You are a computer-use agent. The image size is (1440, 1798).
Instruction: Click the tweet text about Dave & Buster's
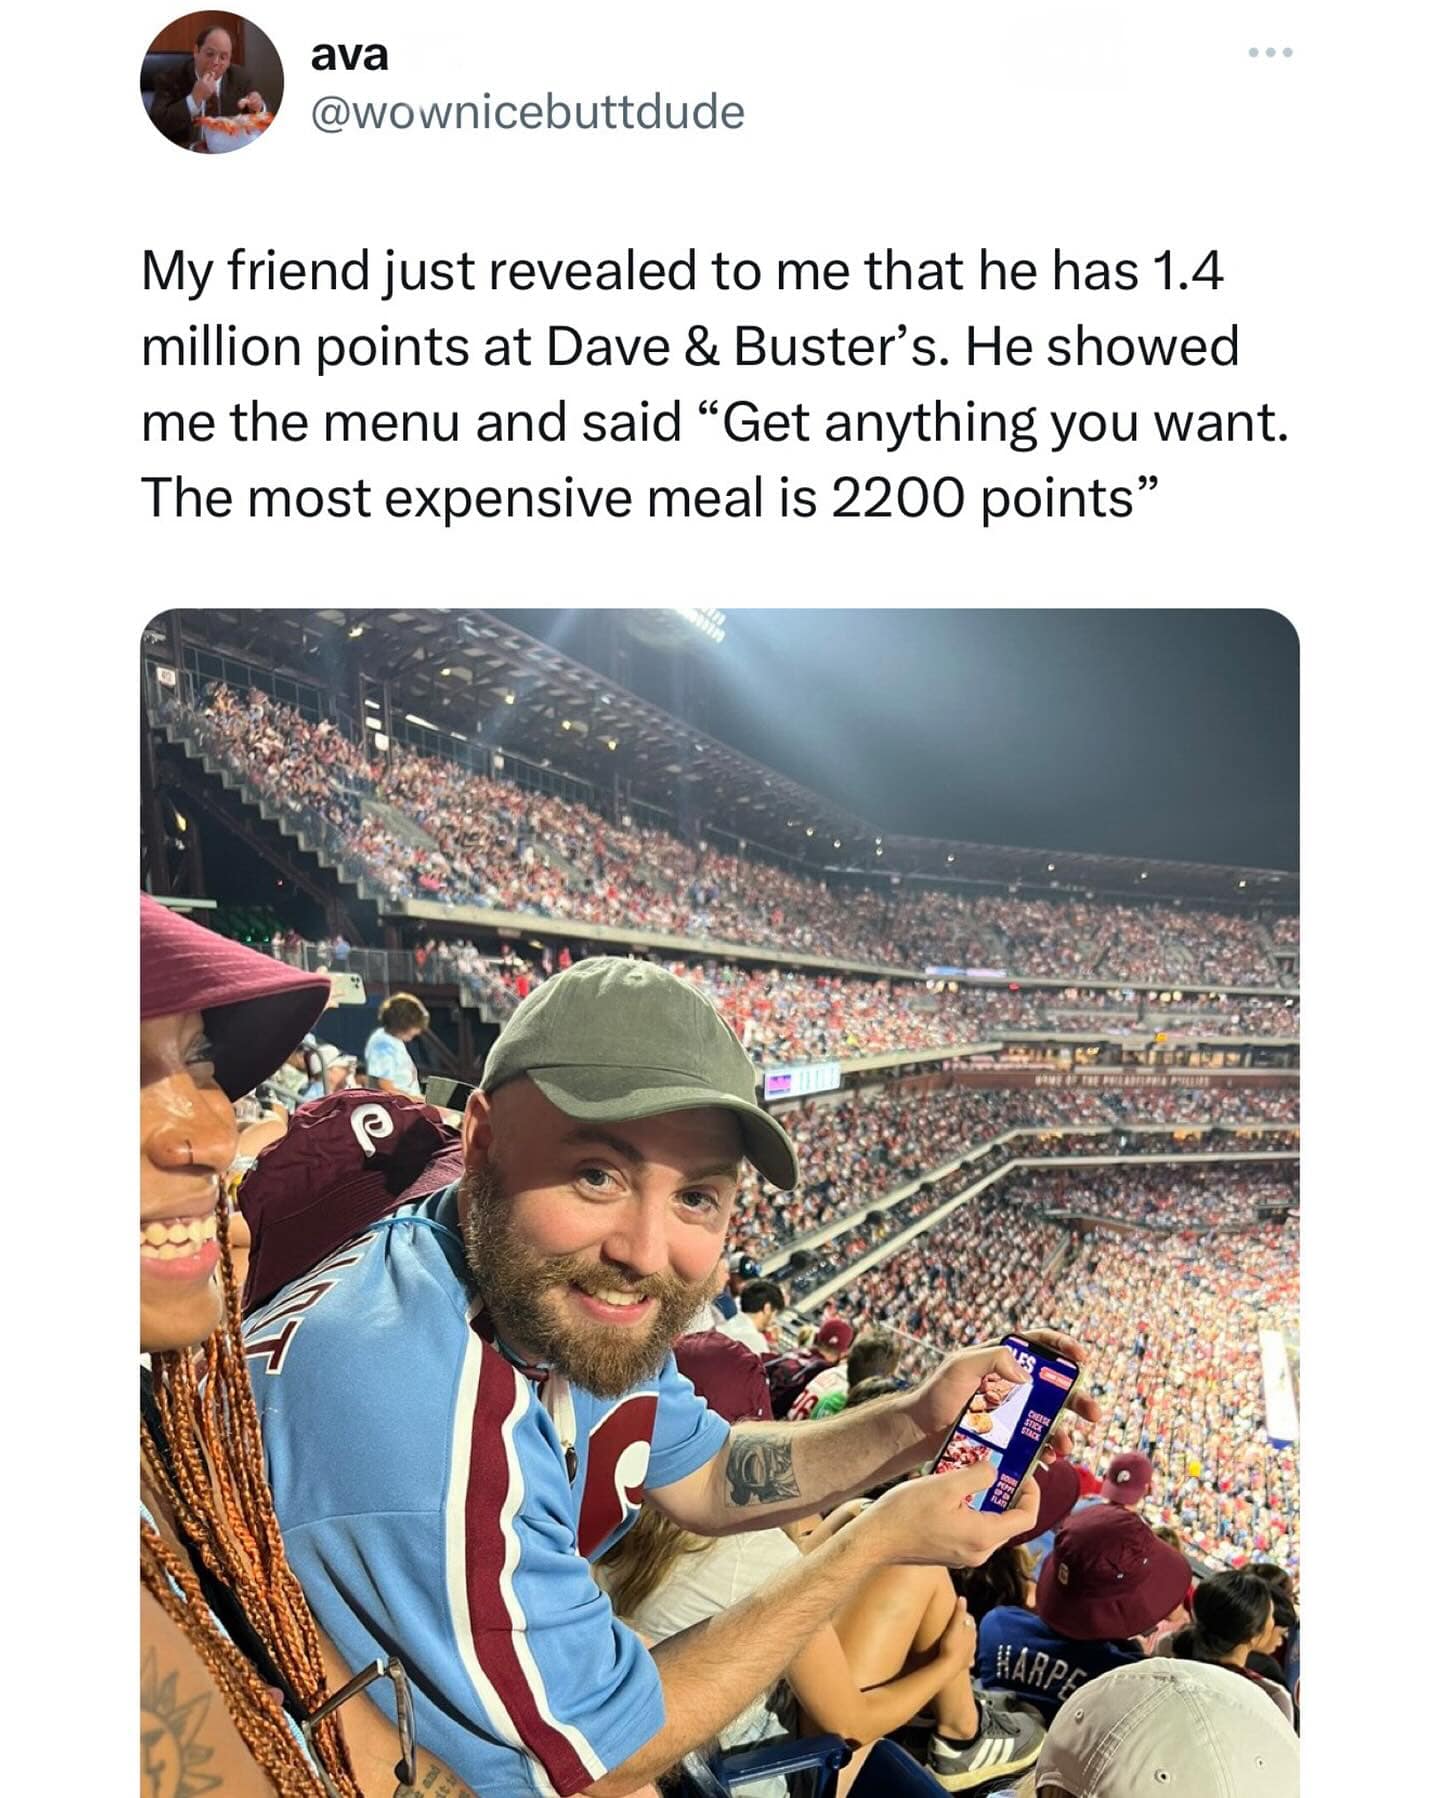(x=715, y=384)
